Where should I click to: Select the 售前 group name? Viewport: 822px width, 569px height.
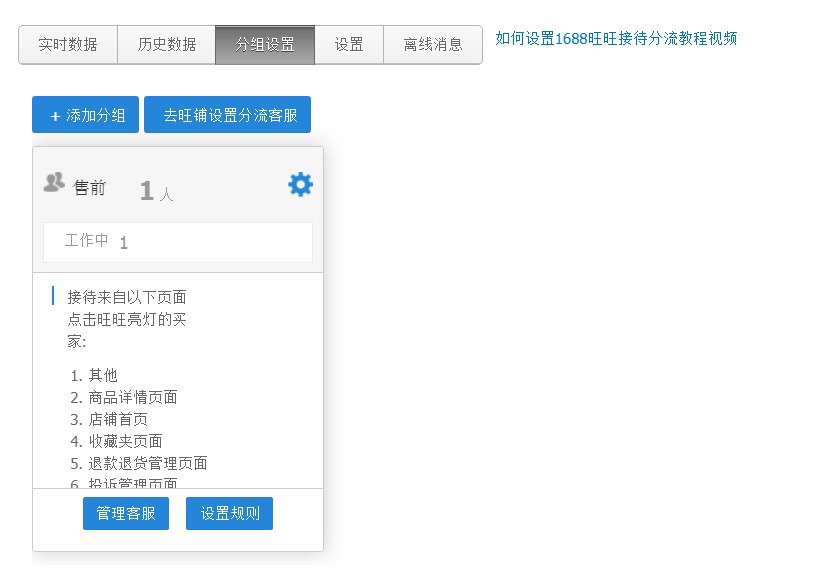[90, 188]
